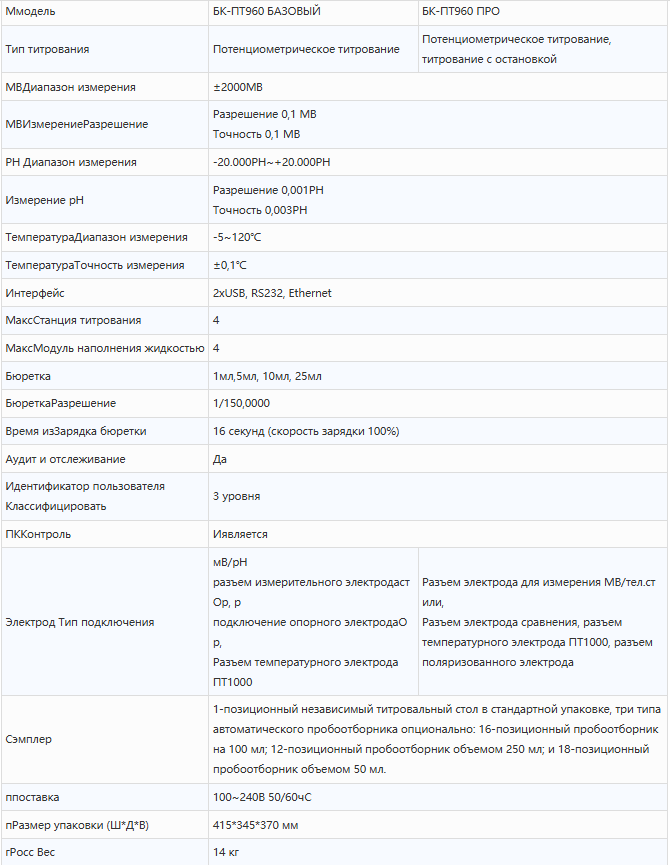
Task: Select the -5~120°C temperature range cell
Action: click(237, 237)
